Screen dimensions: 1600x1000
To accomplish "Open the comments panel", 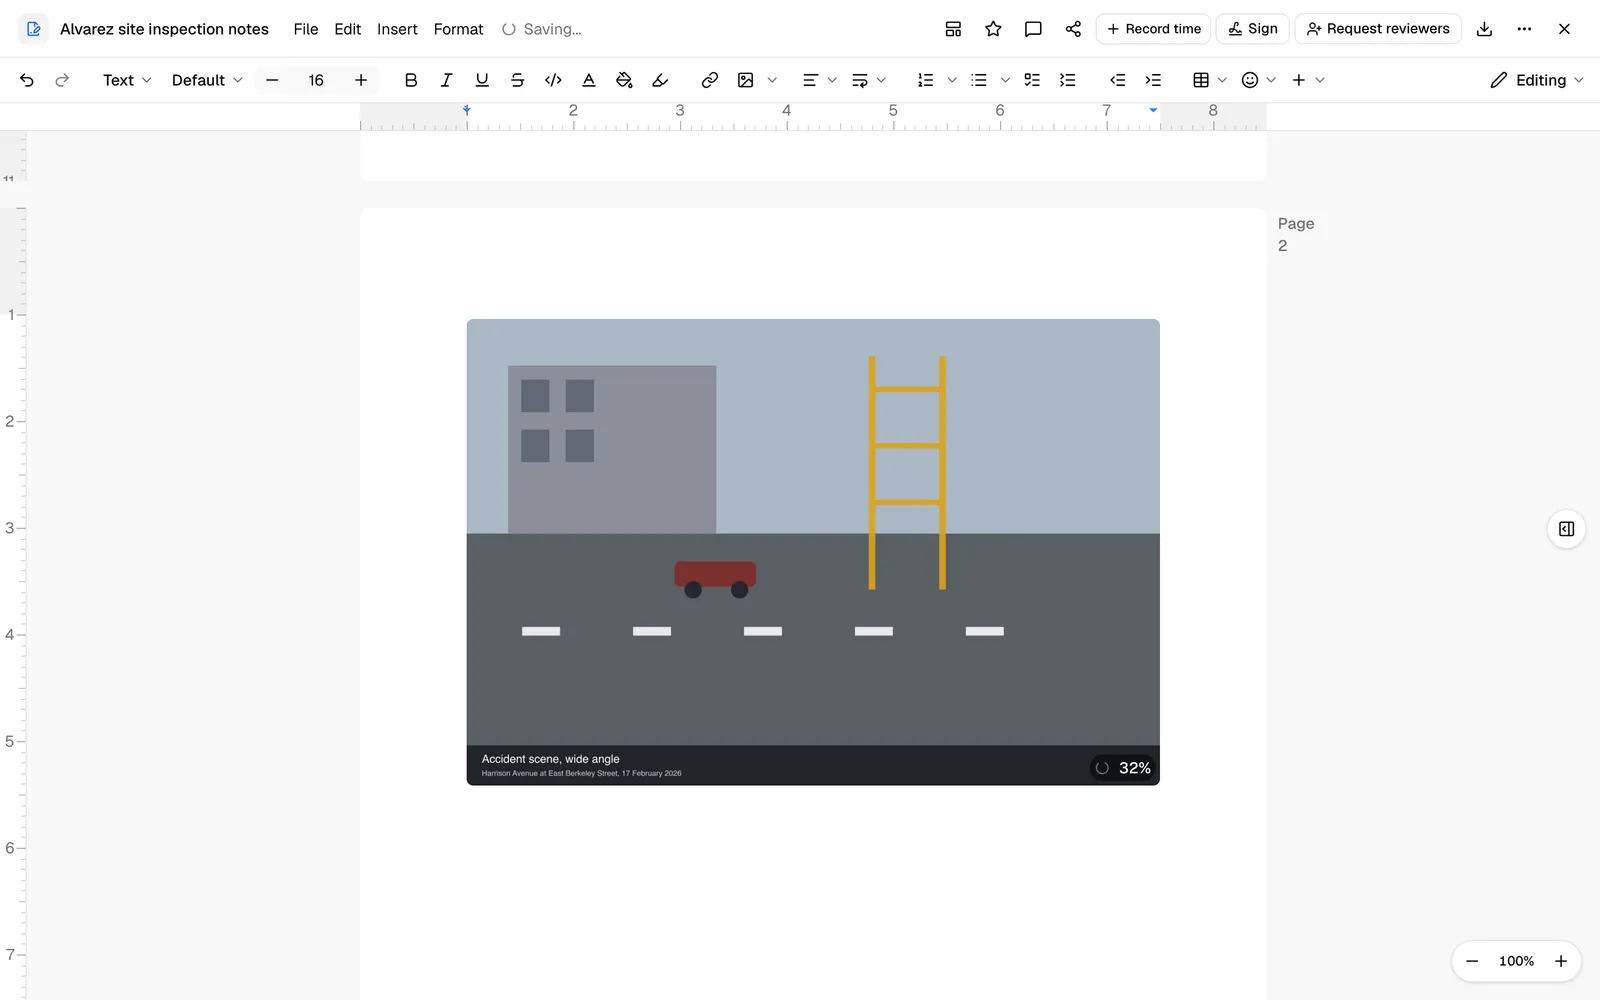I will pyautogui.click(x=1033, y=29).
